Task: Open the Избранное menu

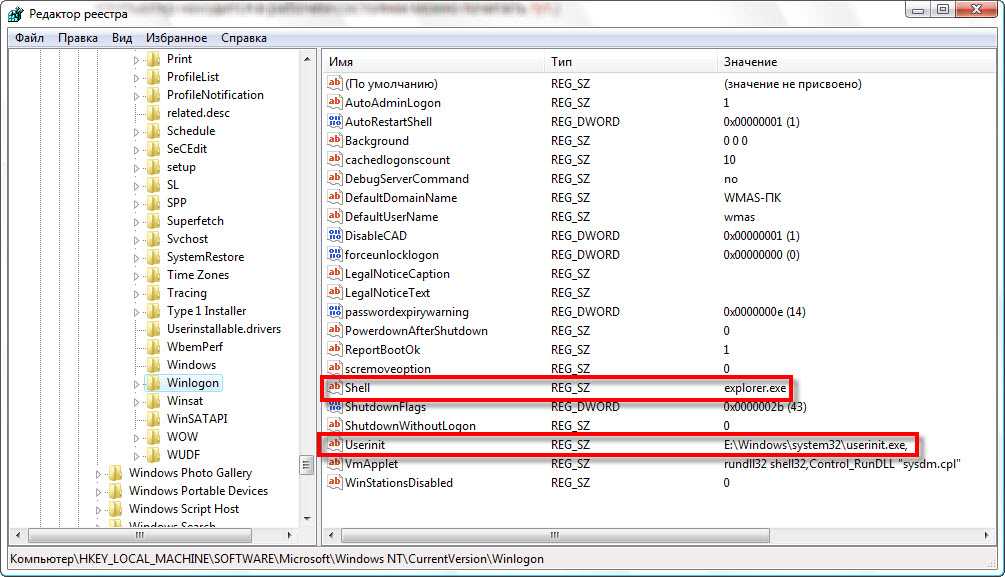Action: click(x=176, y=38)
